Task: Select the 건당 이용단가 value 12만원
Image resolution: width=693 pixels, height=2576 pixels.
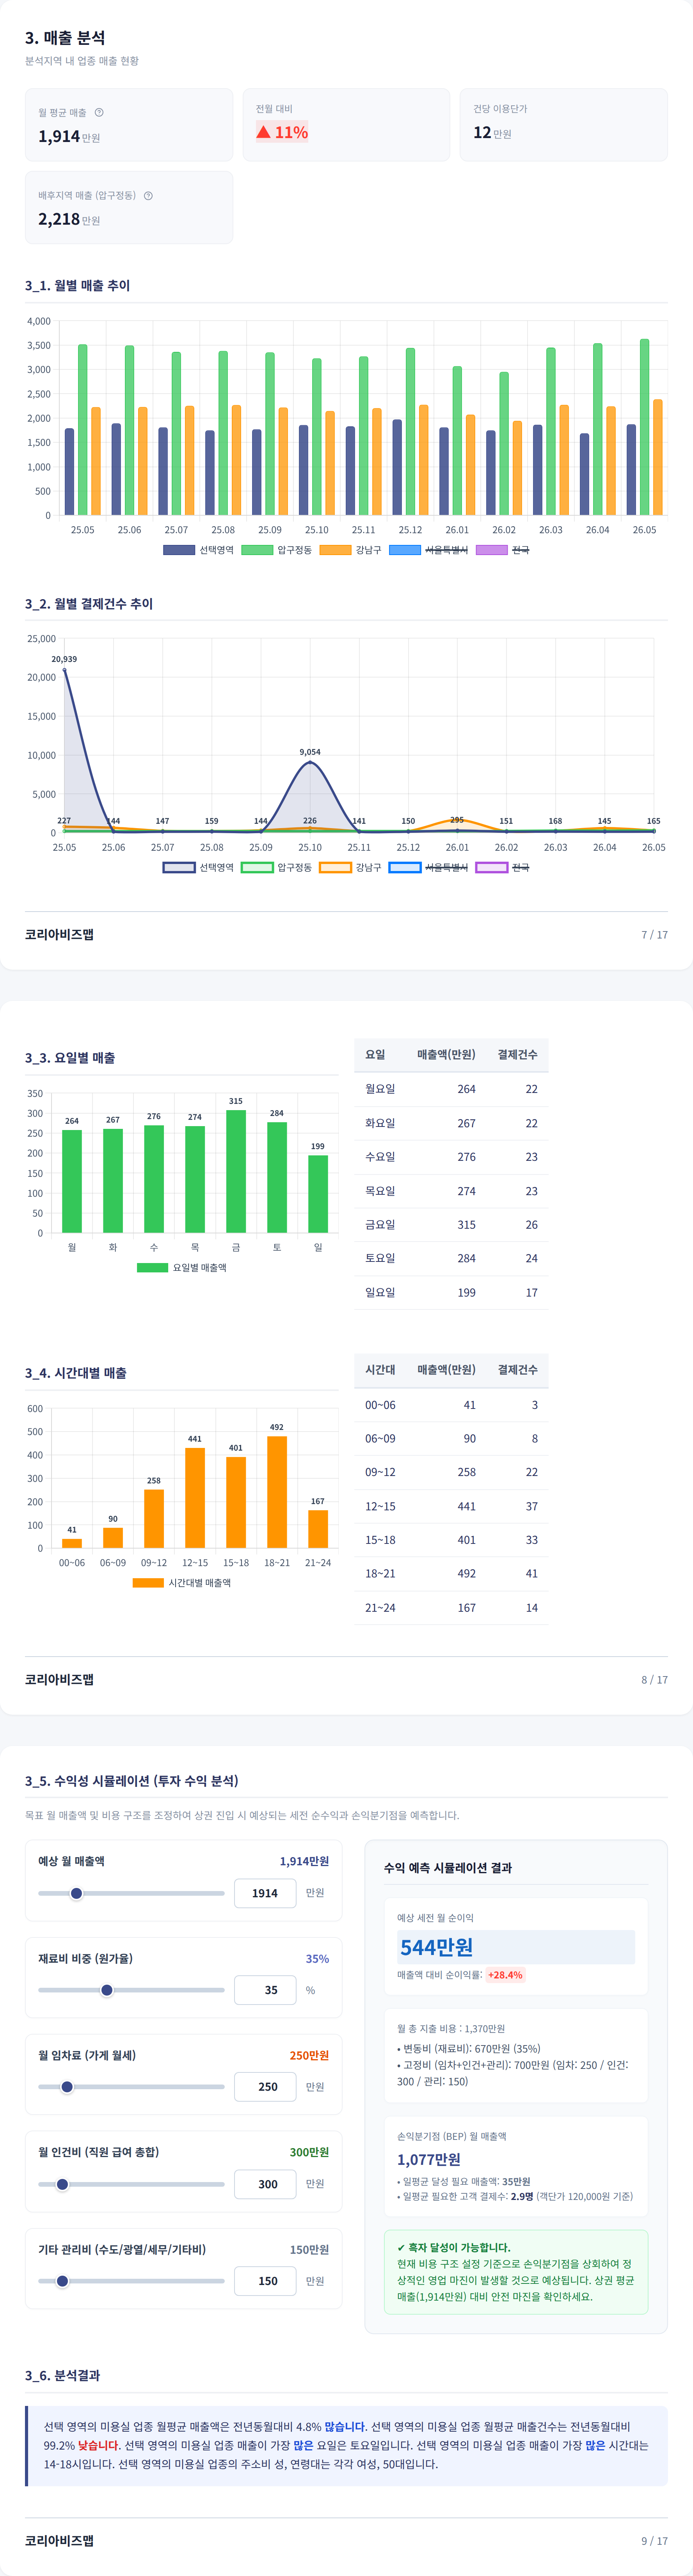Action: pos(492,132)
